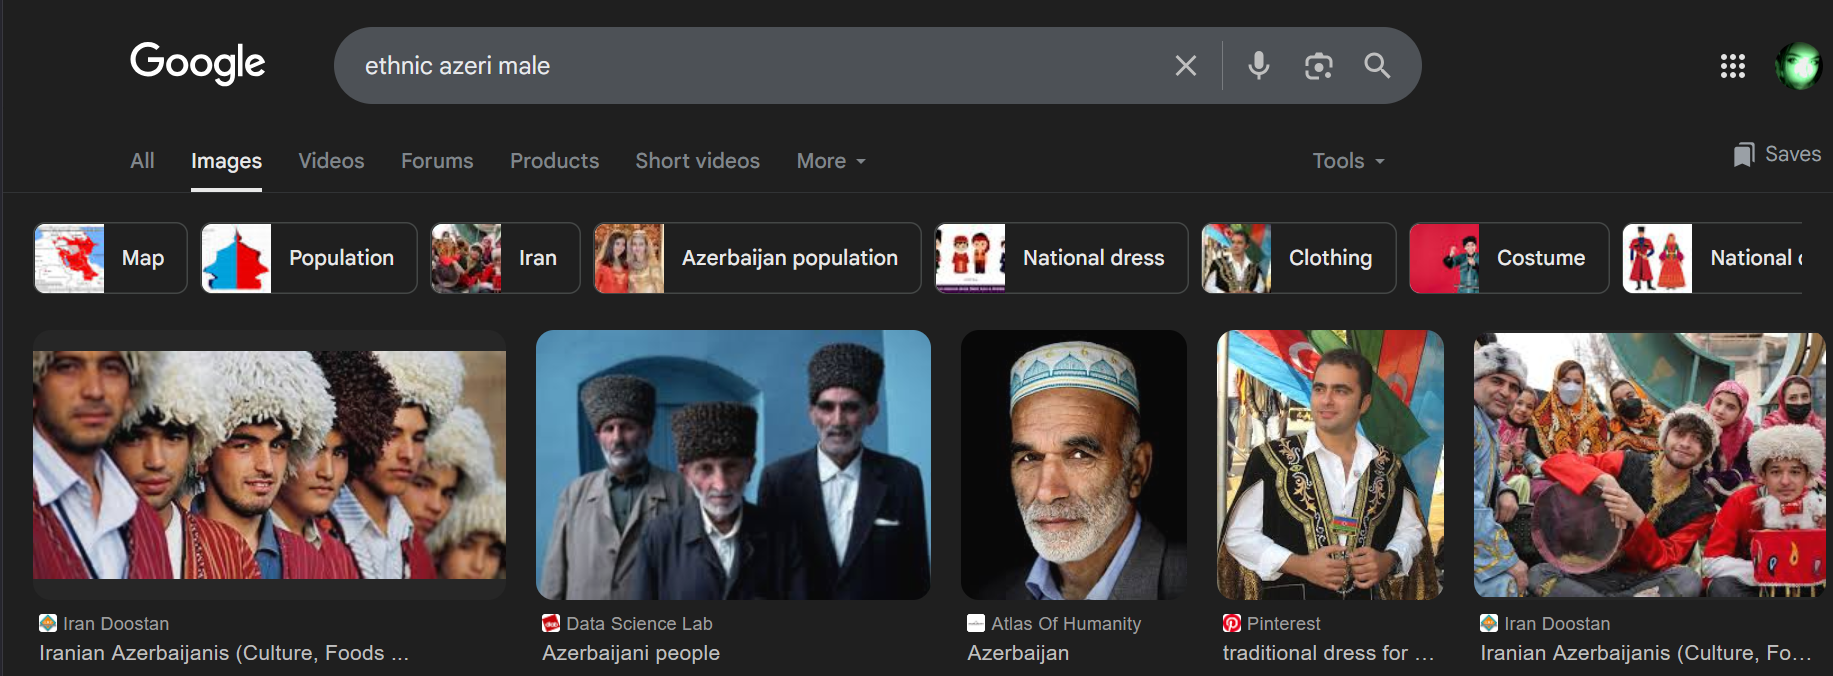Open the Google apps grid

point(1732,66)
